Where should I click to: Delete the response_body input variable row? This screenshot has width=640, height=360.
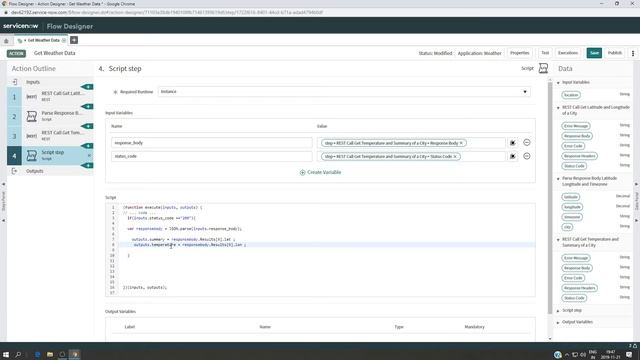click(x=527, y=143)
